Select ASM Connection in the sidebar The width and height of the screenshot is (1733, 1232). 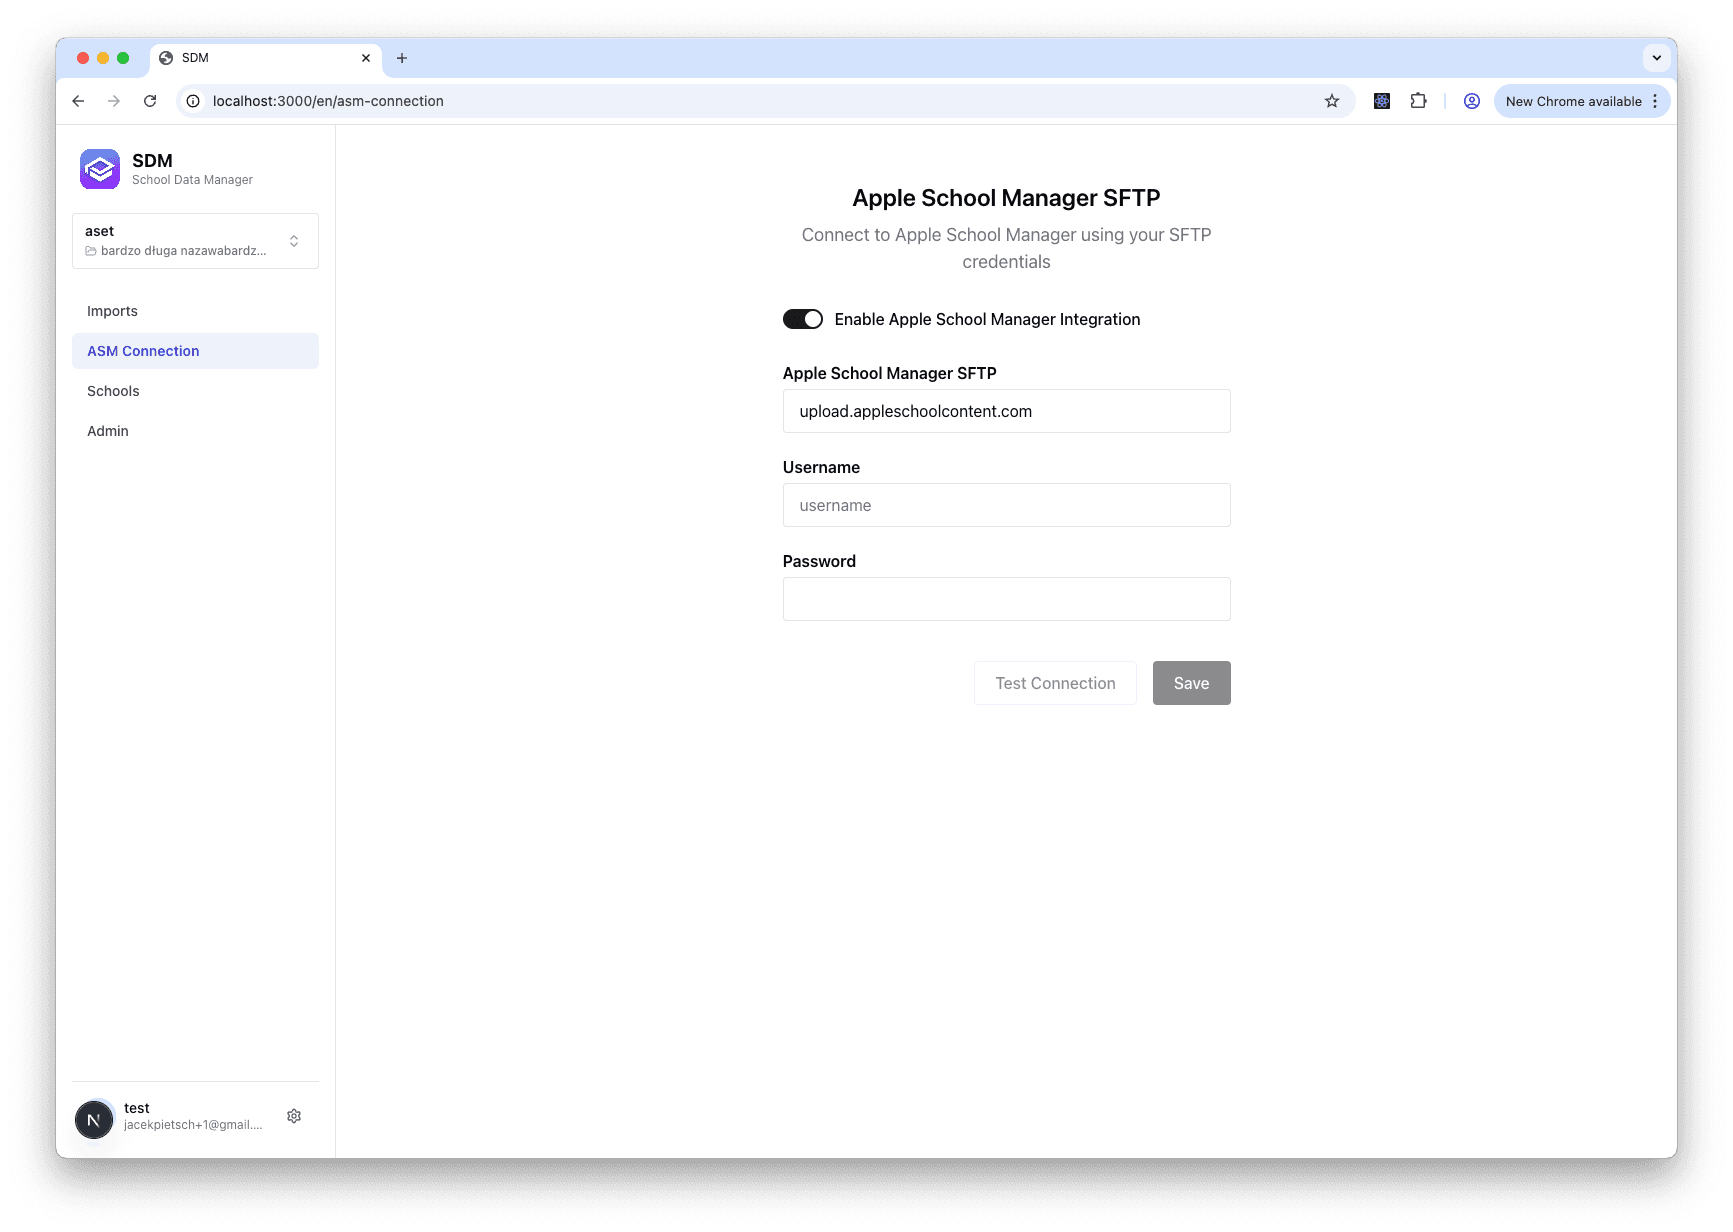pyautogui.click(x=195, y=351)
